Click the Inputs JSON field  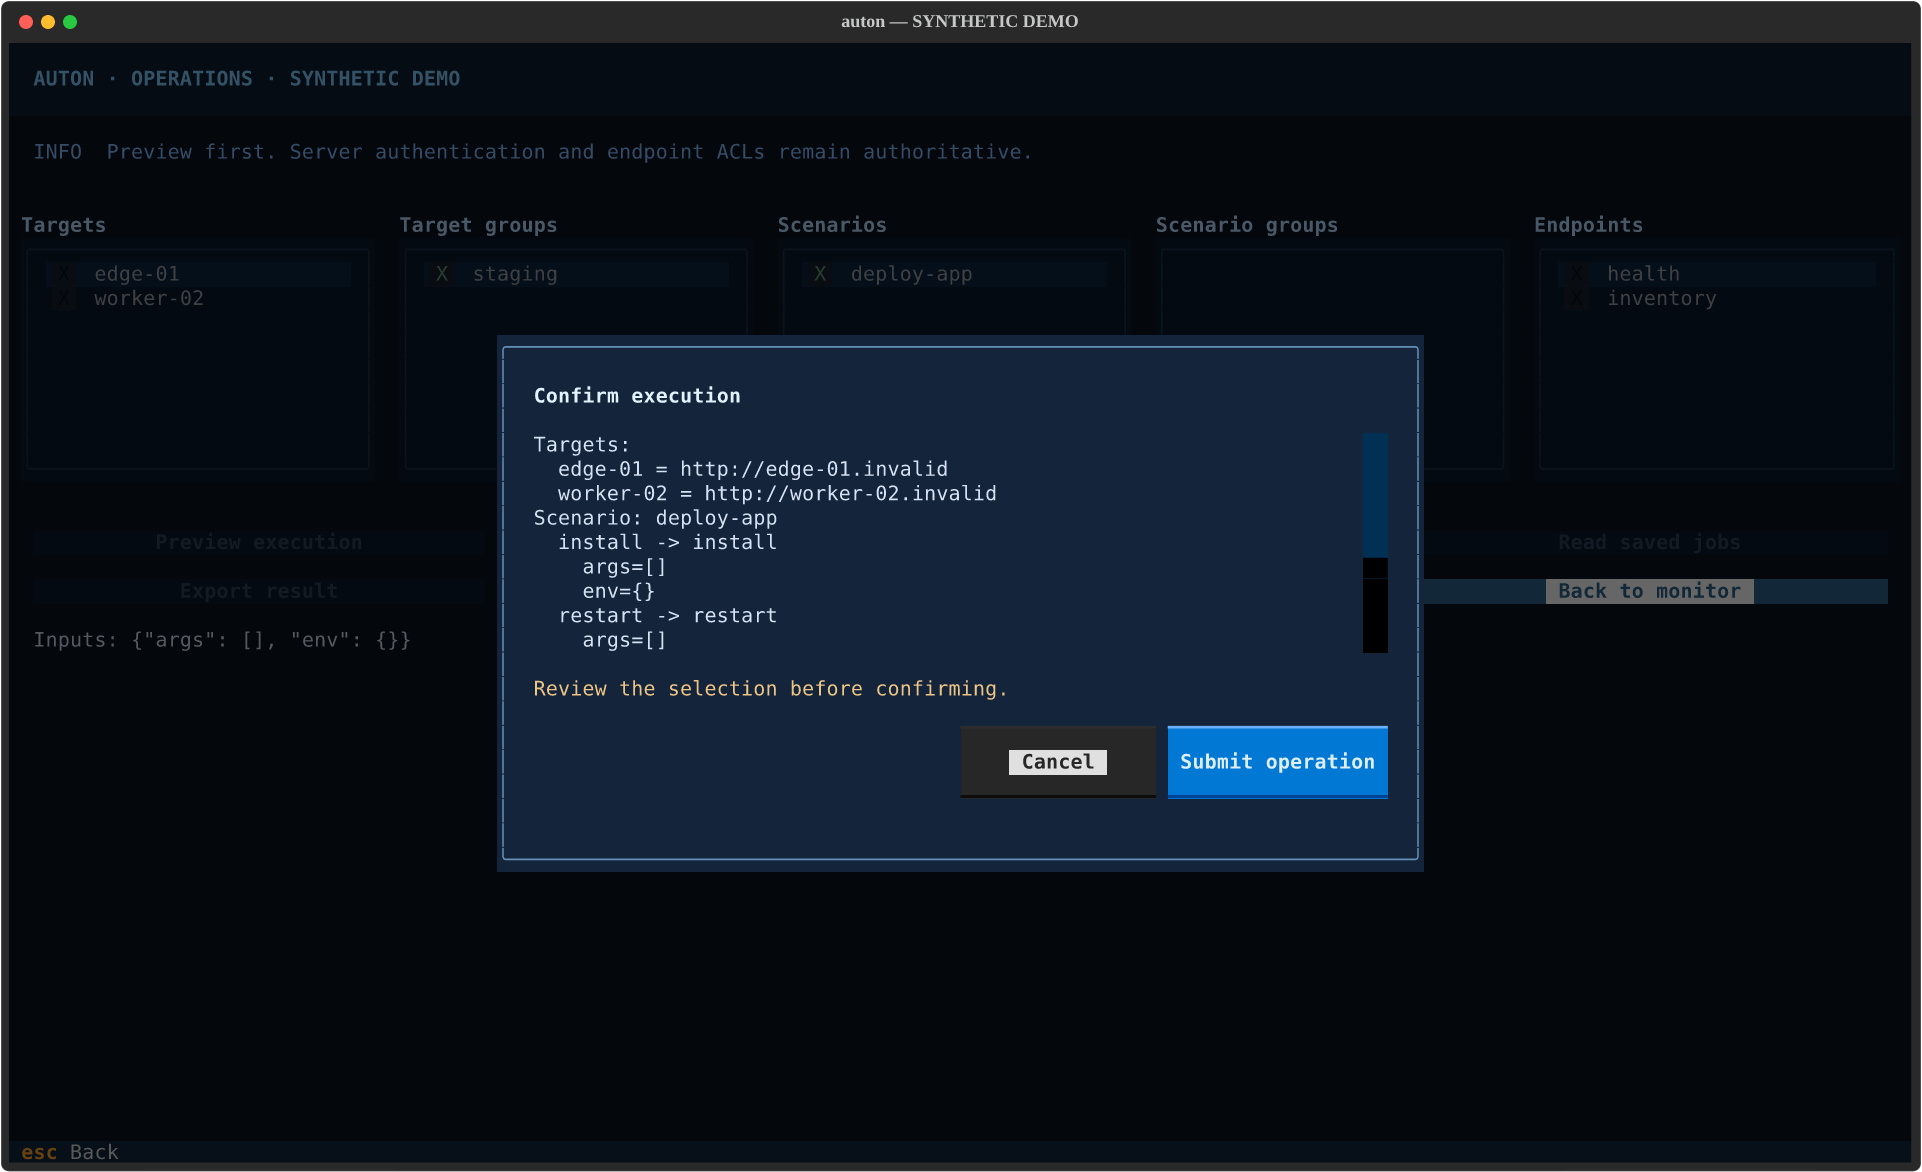pyautogui.click(x=222, y=640)
